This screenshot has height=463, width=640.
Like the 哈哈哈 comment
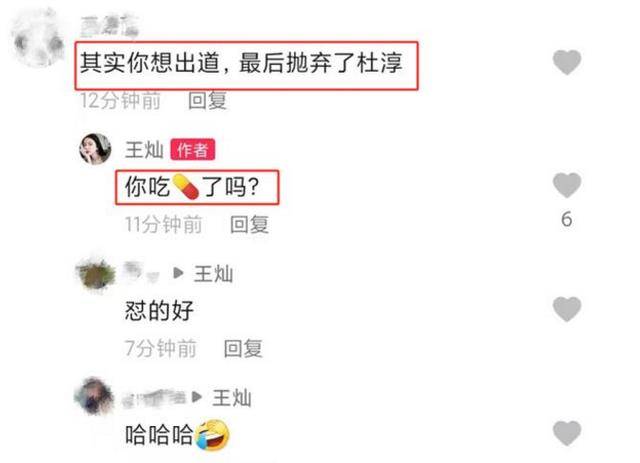567,433
